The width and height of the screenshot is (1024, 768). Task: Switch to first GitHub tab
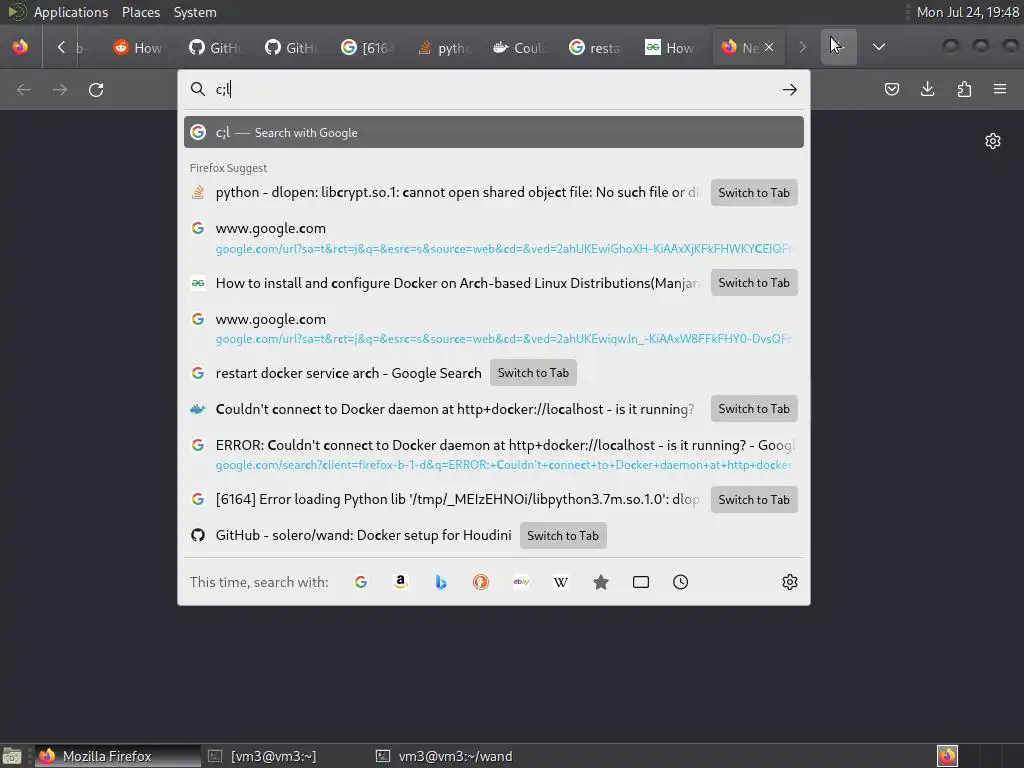tap(214, 47)
